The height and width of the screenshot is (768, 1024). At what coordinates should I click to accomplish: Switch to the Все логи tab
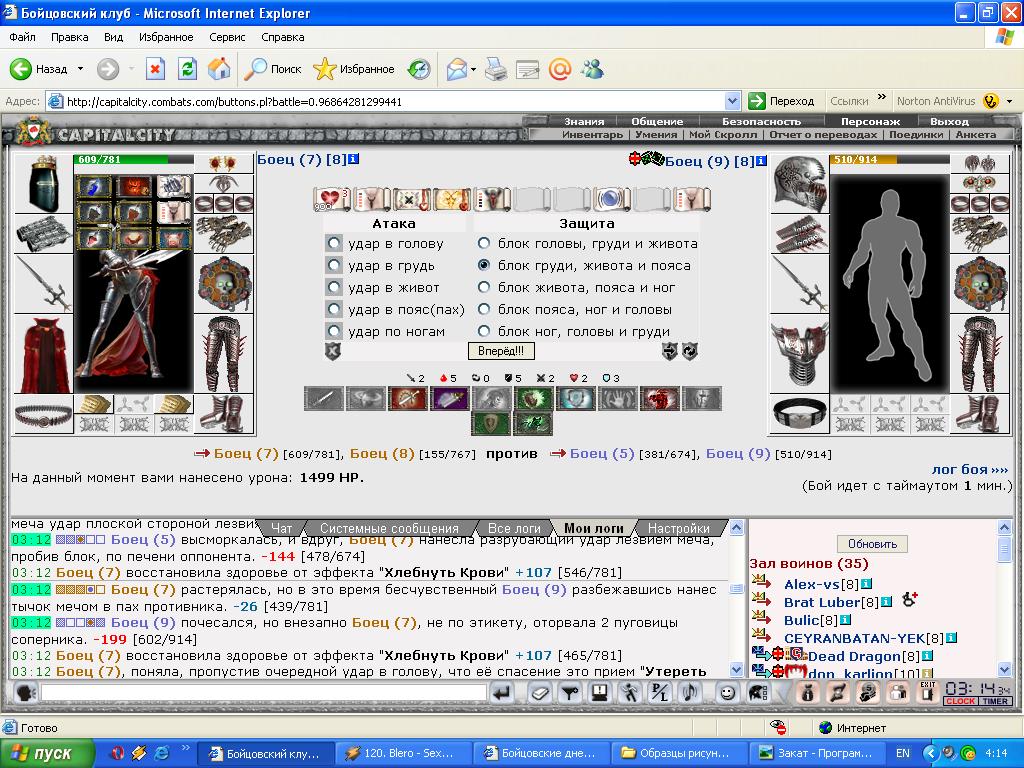point(514,528)
